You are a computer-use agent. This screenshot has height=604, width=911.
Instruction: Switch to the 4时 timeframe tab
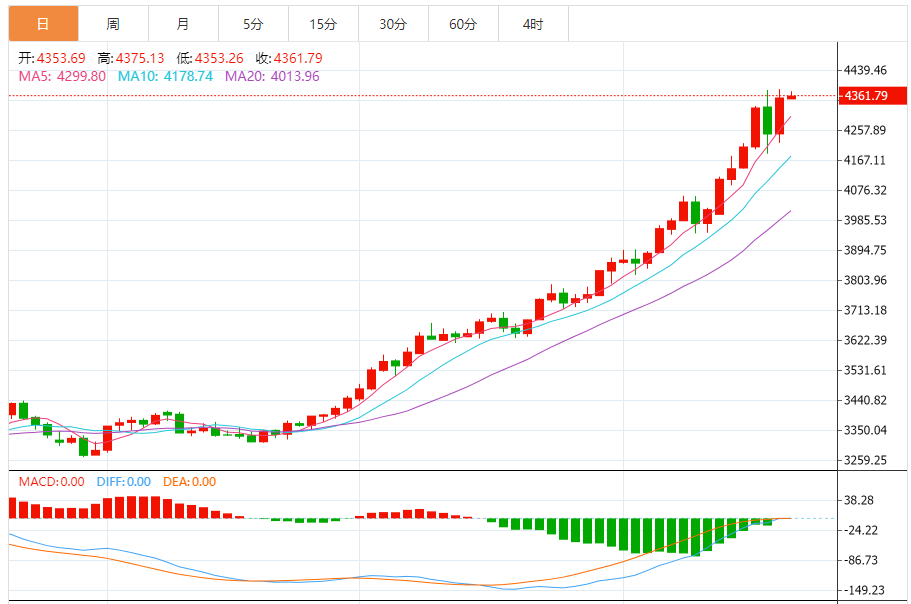533,24
